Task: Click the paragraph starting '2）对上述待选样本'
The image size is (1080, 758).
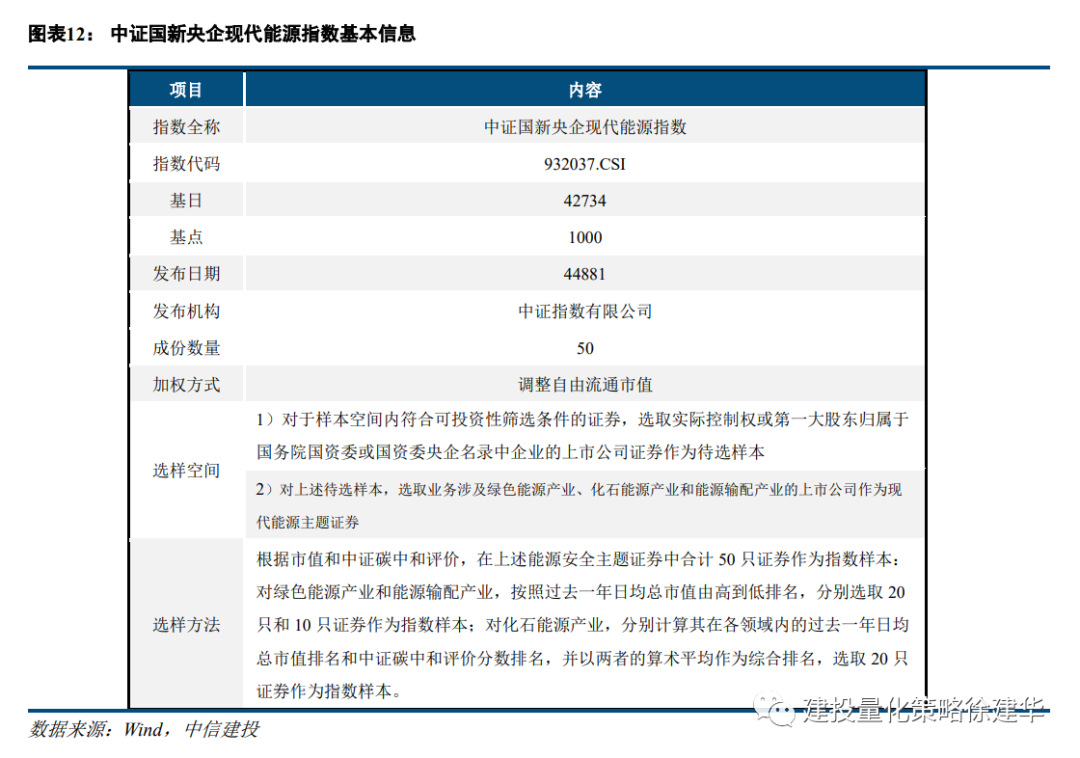Action: [579, 506]
